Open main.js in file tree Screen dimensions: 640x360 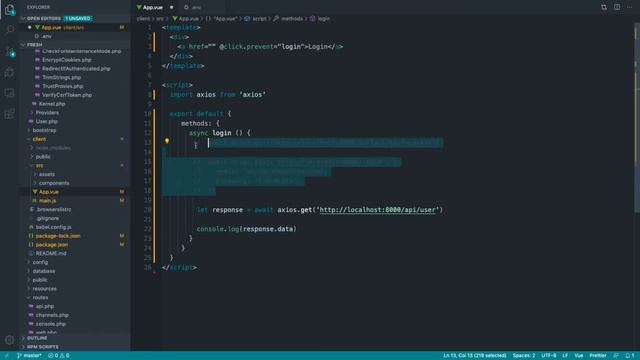47,201
